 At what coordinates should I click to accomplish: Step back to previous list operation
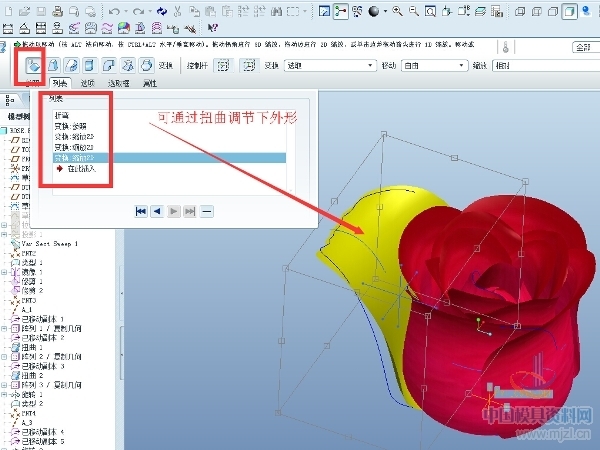(157, 211)
